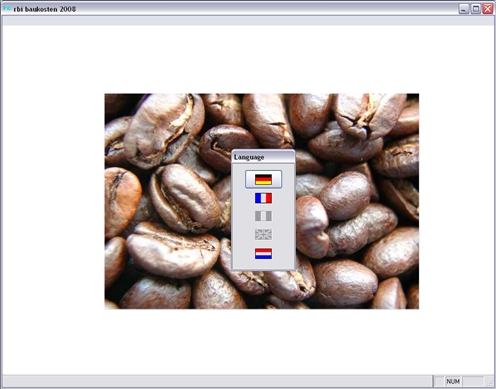The height and width of the screenshot is (389, 496).
Task: Choose the French flag language
Action: pos(263,198)
